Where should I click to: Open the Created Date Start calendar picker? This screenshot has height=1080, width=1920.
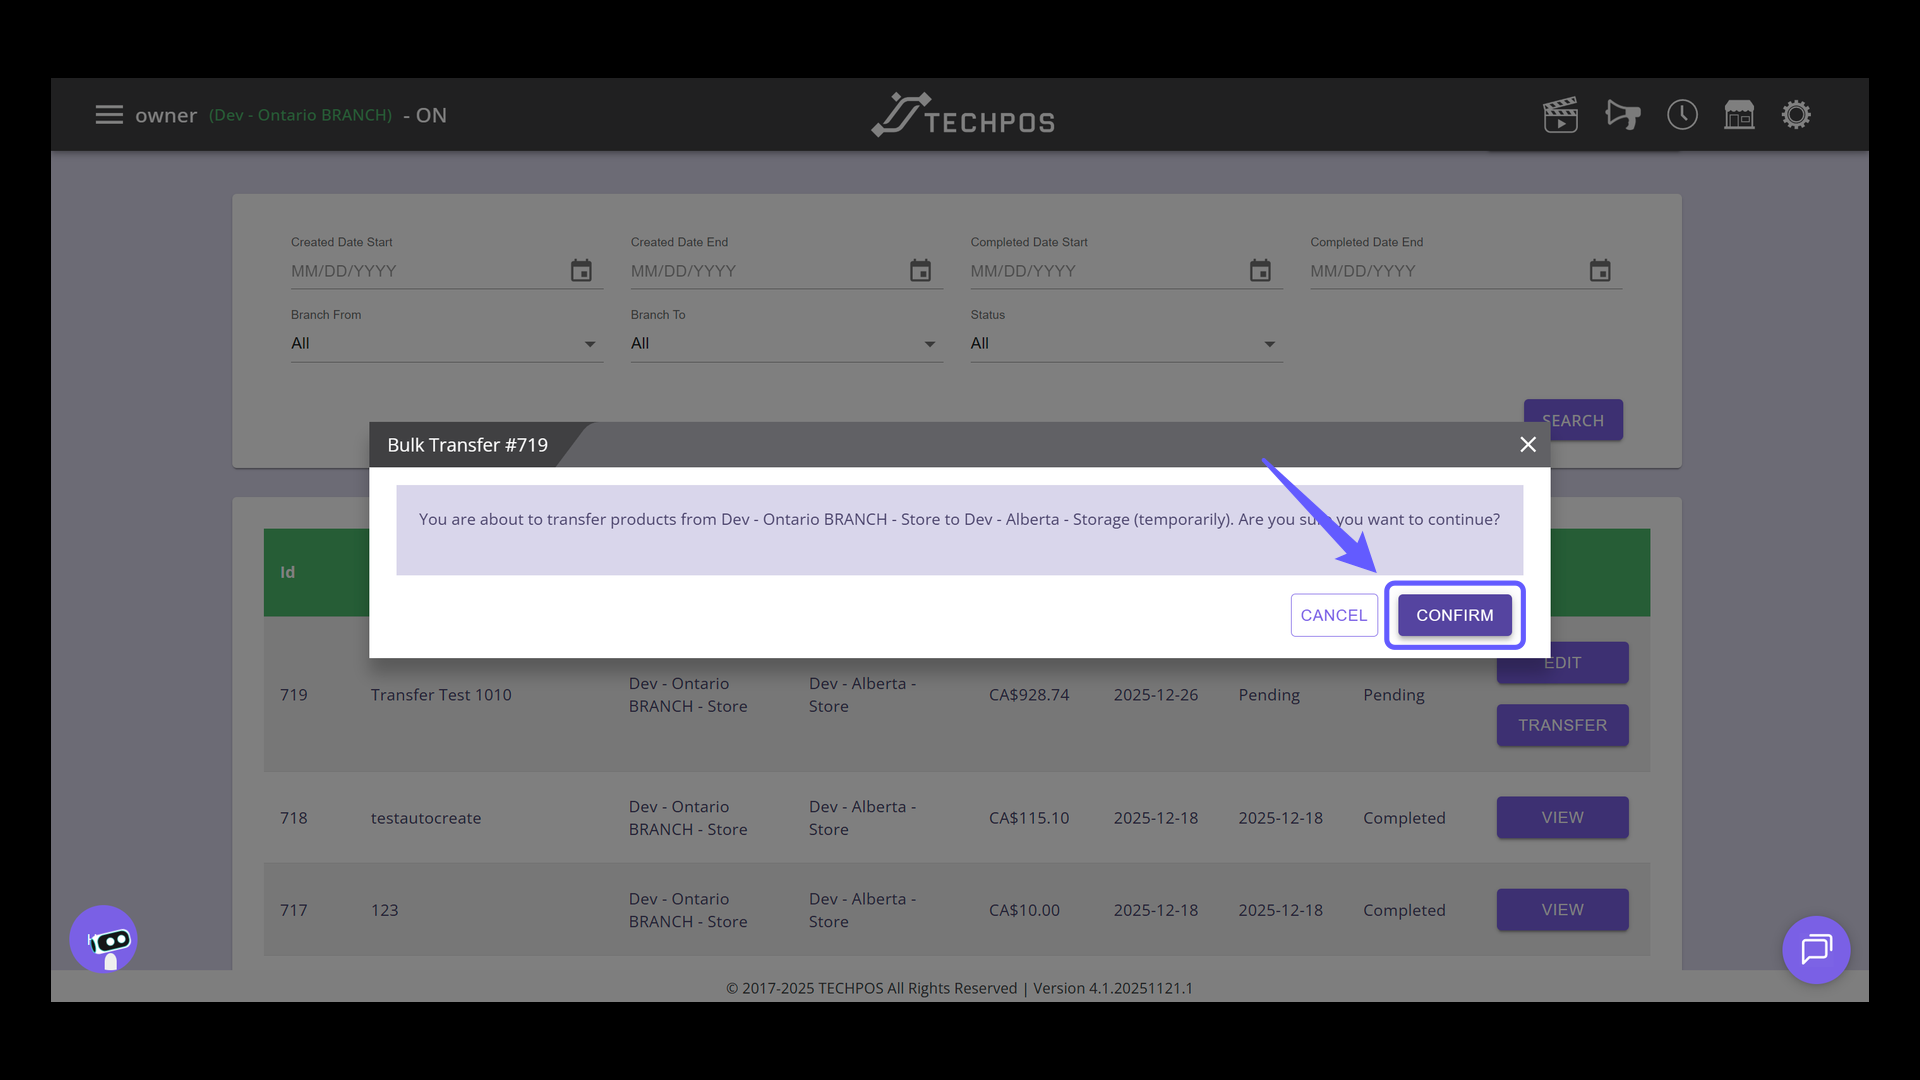click(581, 270)
